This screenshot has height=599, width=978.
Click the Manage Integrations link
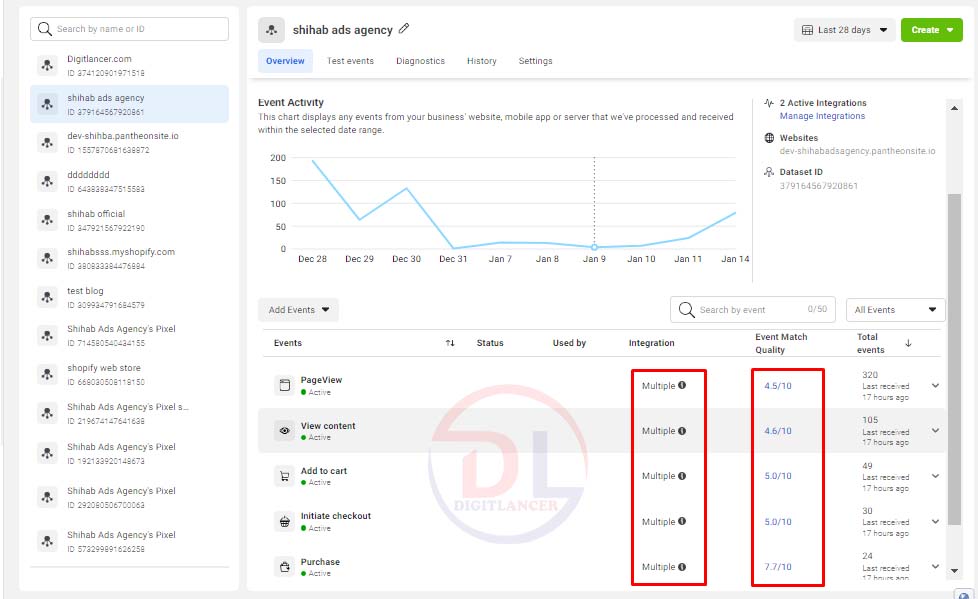click(x=822, y=116)
